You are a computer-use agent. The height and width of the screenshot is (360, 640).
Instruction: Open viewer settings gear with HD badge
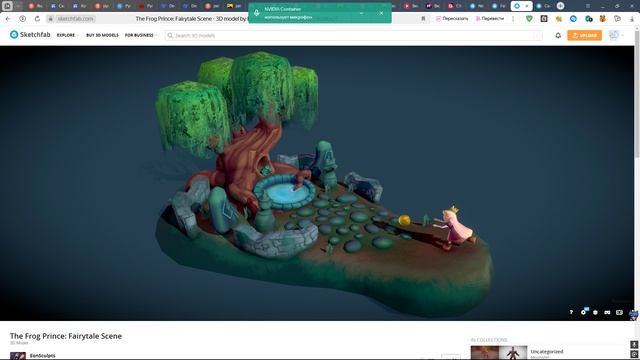click(584, 312)
